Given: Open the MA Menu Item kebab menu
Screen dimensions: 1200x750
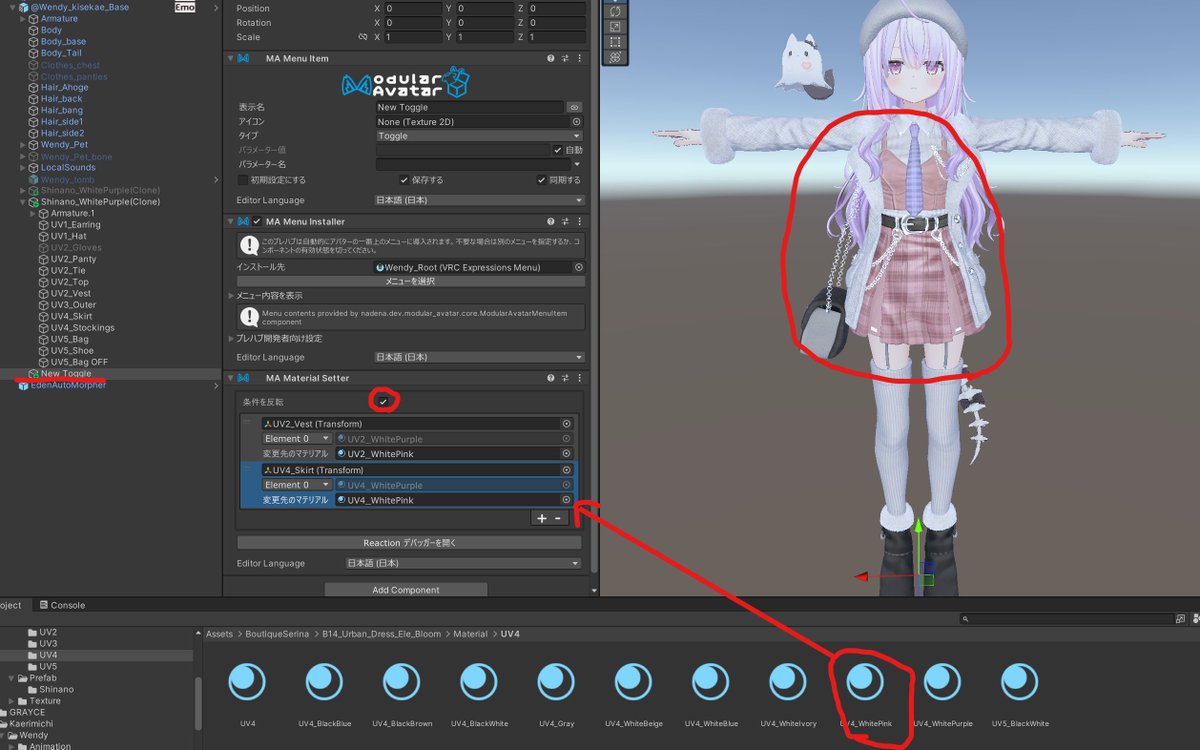Looking at the screenshot, I should [579, 58].
